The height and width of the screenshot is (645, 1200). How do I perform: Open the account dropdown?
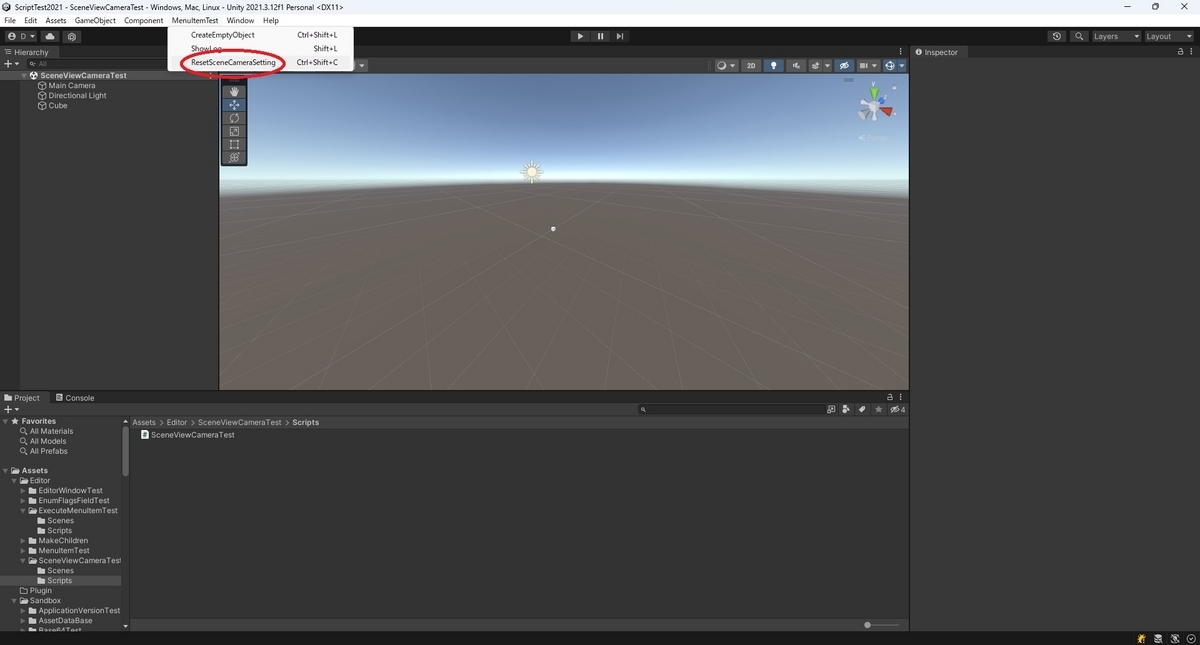click(x=20, y=36)
